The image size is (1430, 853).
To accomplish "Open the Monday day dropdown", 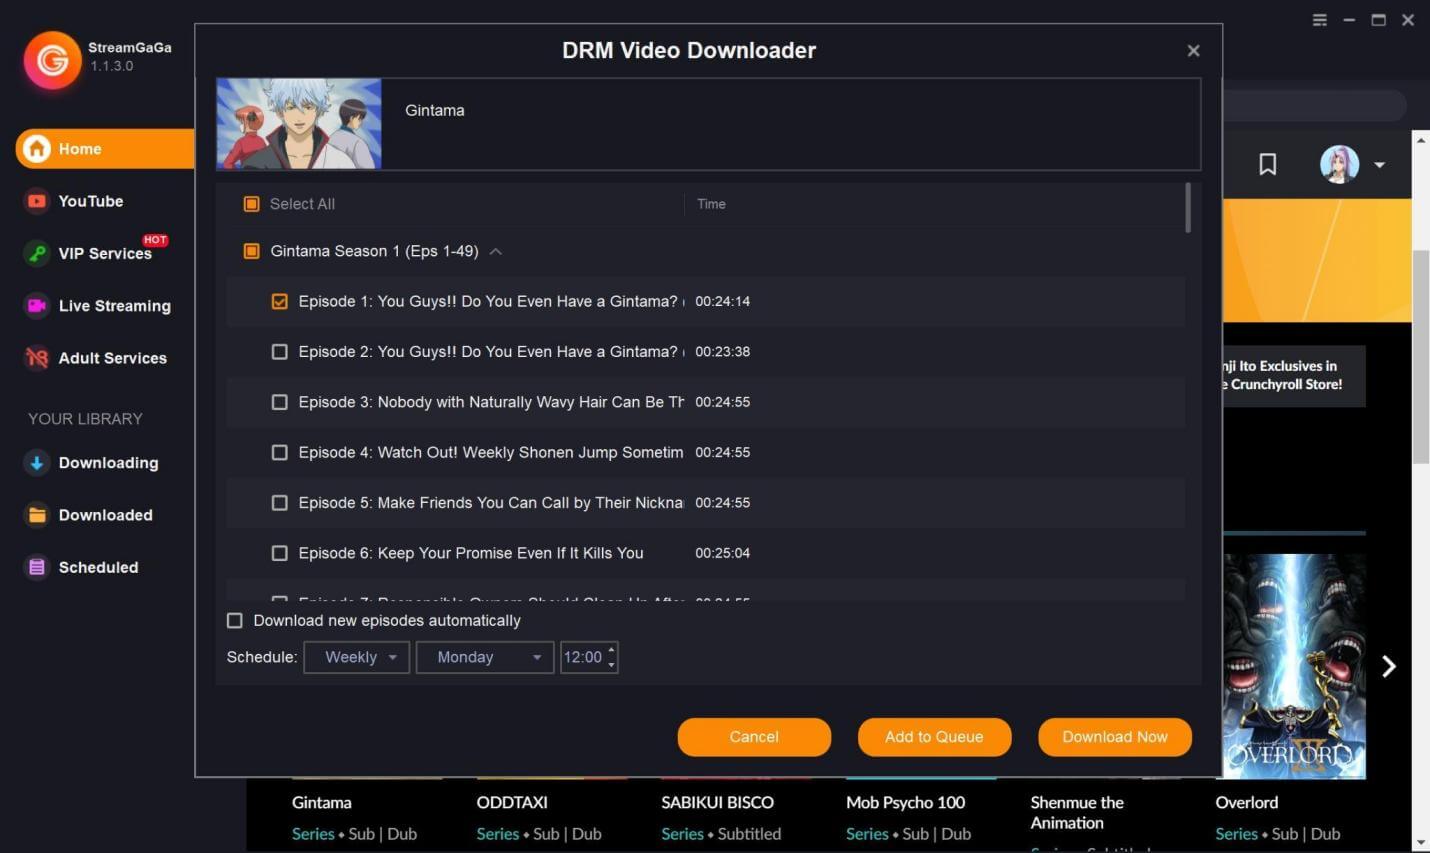I will [485, 657].
